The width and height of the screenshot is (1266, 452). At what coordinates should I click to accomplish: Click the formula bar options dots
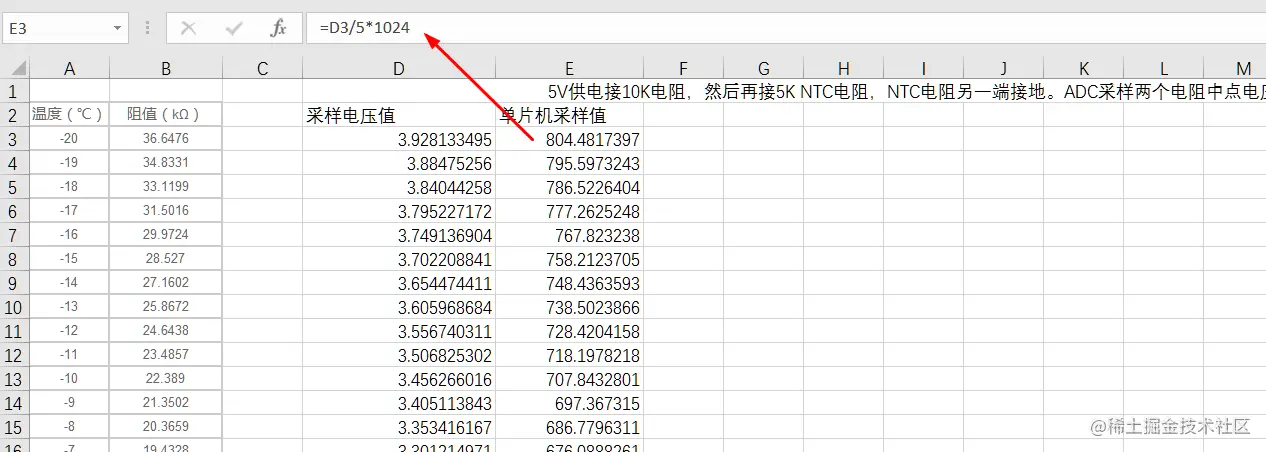(x=148, y=28)
